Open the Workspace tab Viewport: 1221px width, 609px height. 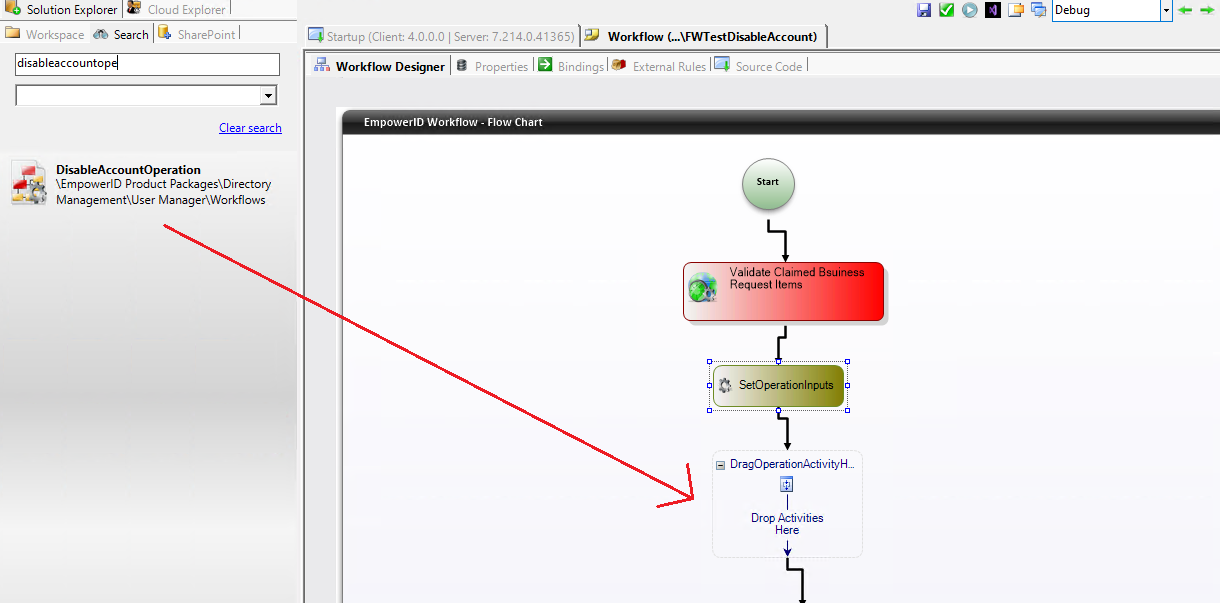[45, 34]
